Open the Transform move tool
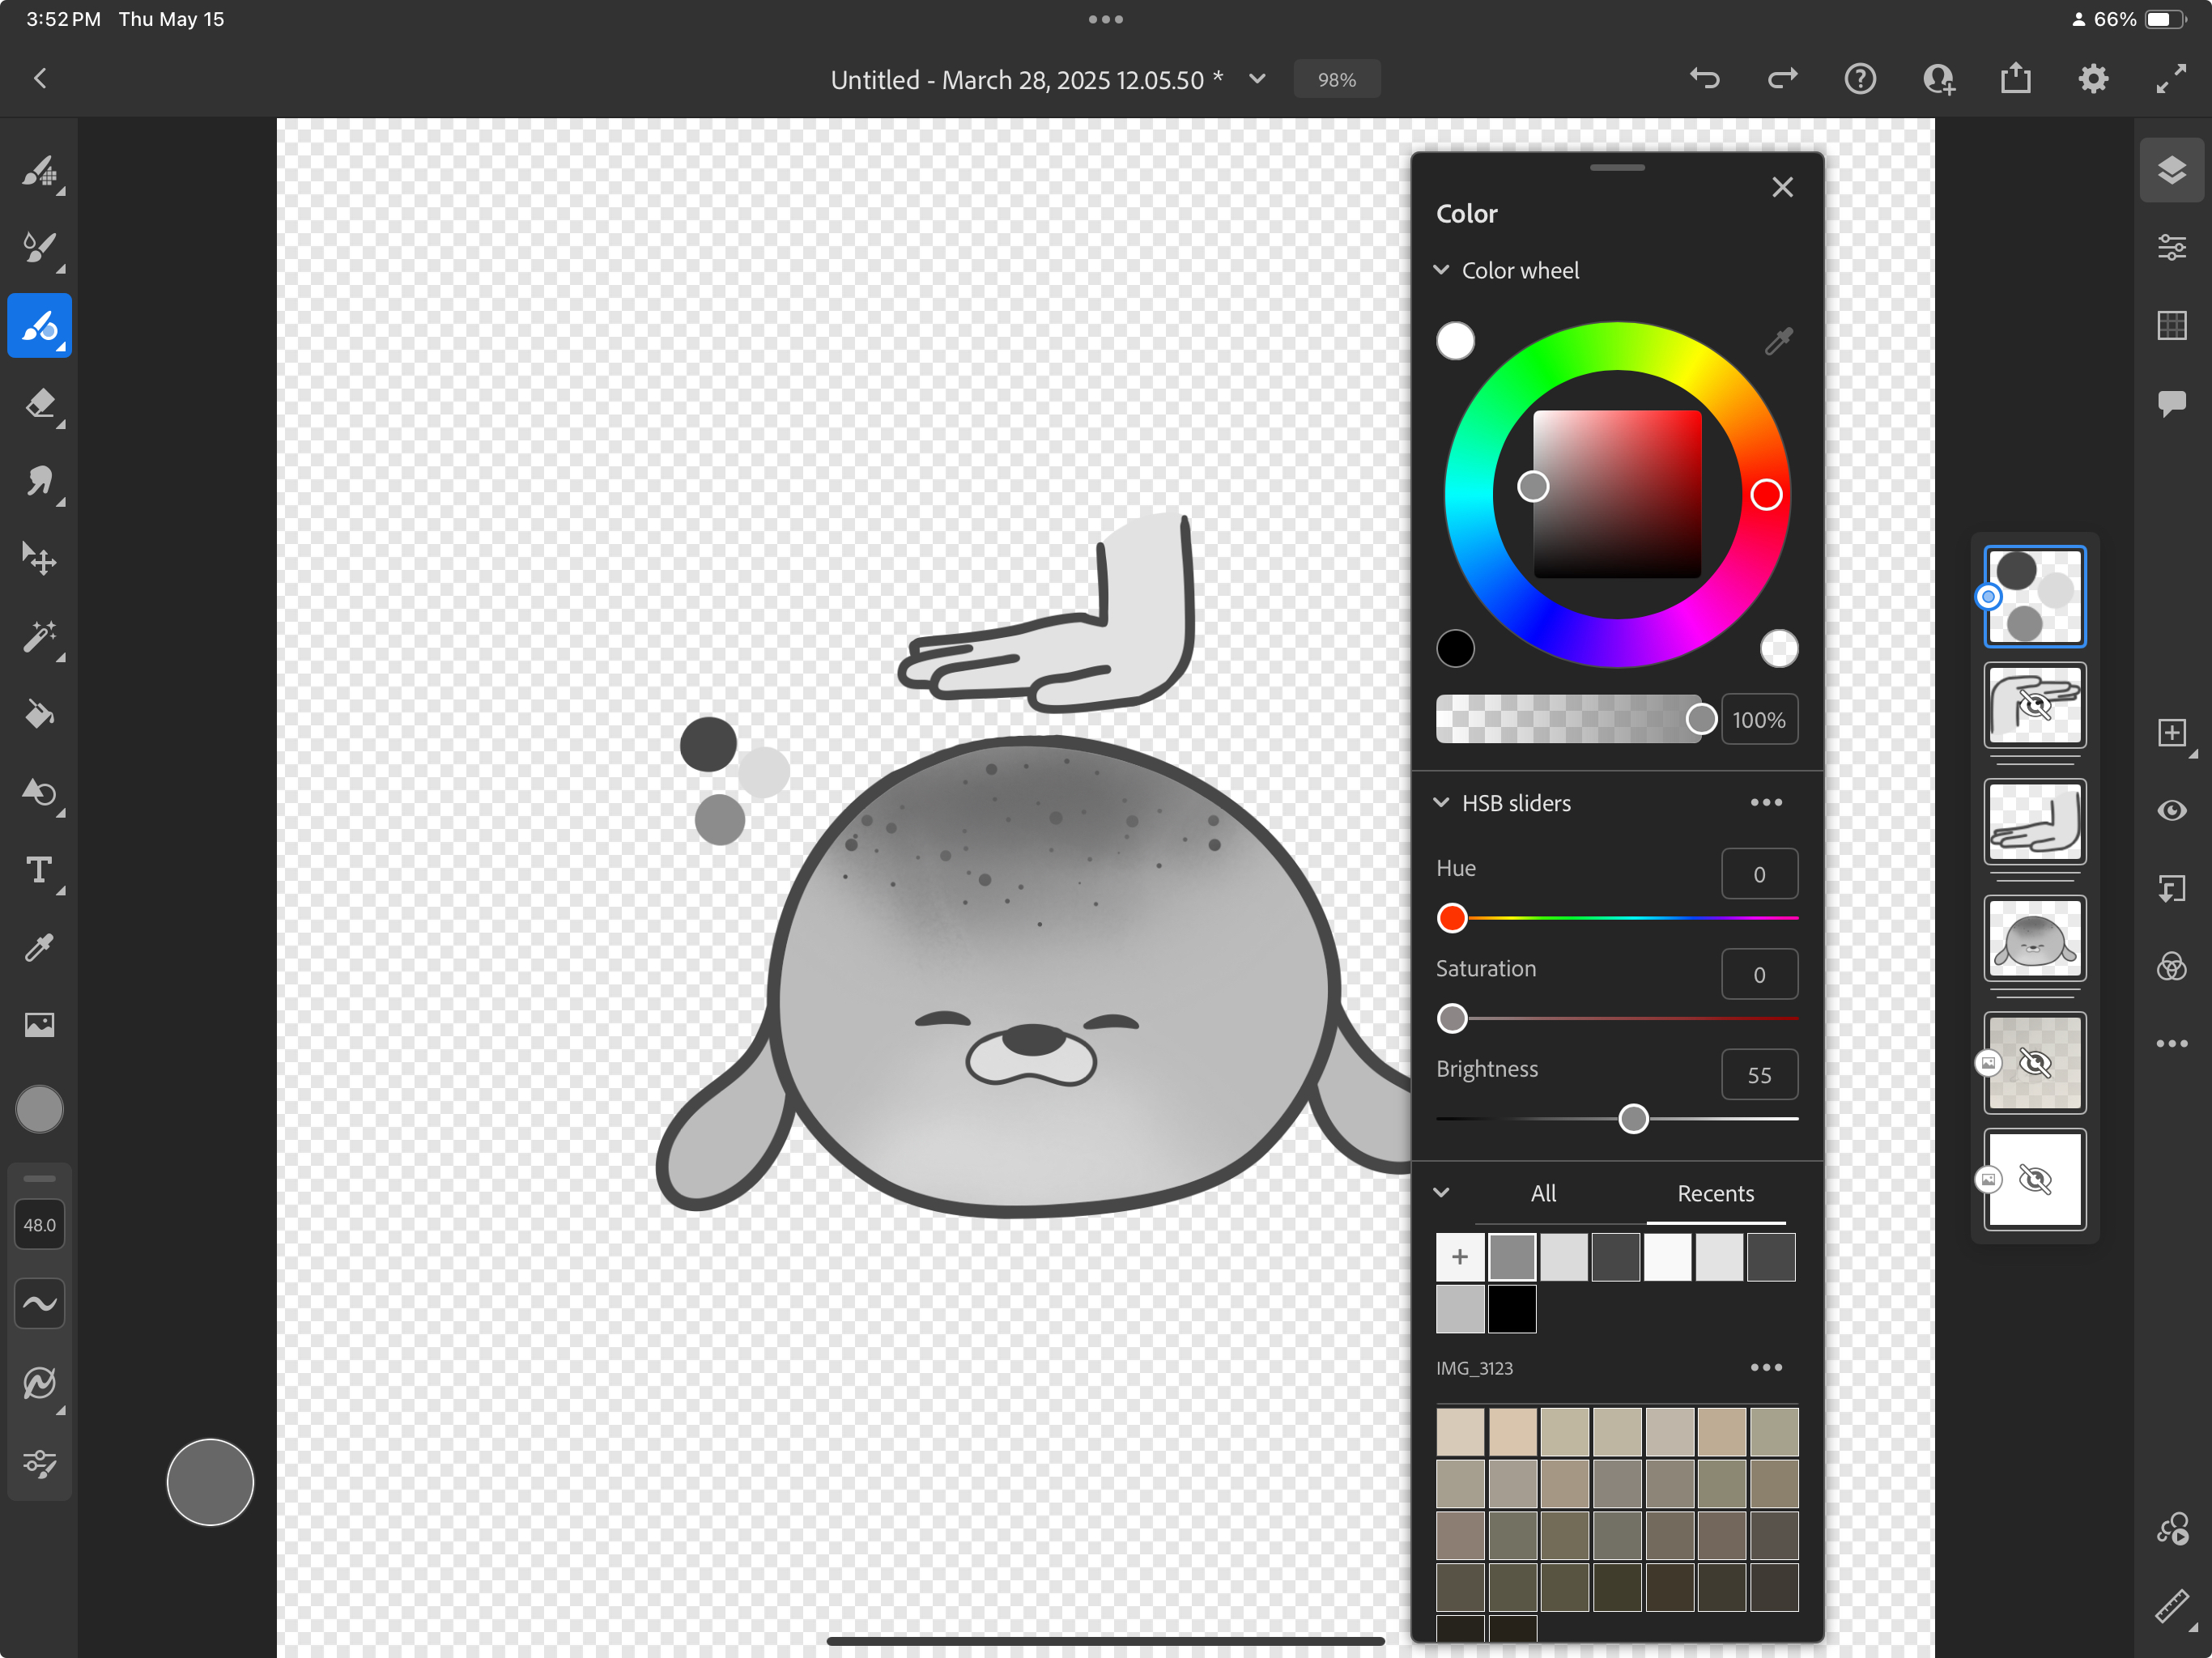Image resolution: width=2212 pixels, height=1658 pixels. [40, 559]
